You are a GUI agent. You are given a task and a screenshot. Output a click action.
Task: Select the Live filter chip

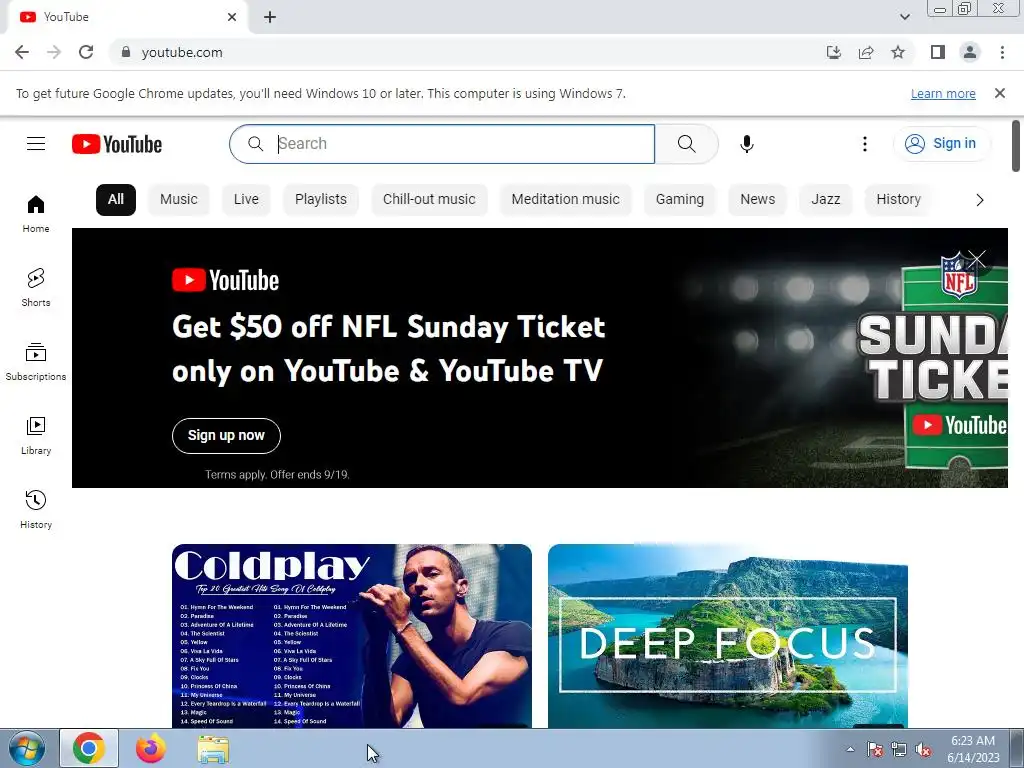246,200
